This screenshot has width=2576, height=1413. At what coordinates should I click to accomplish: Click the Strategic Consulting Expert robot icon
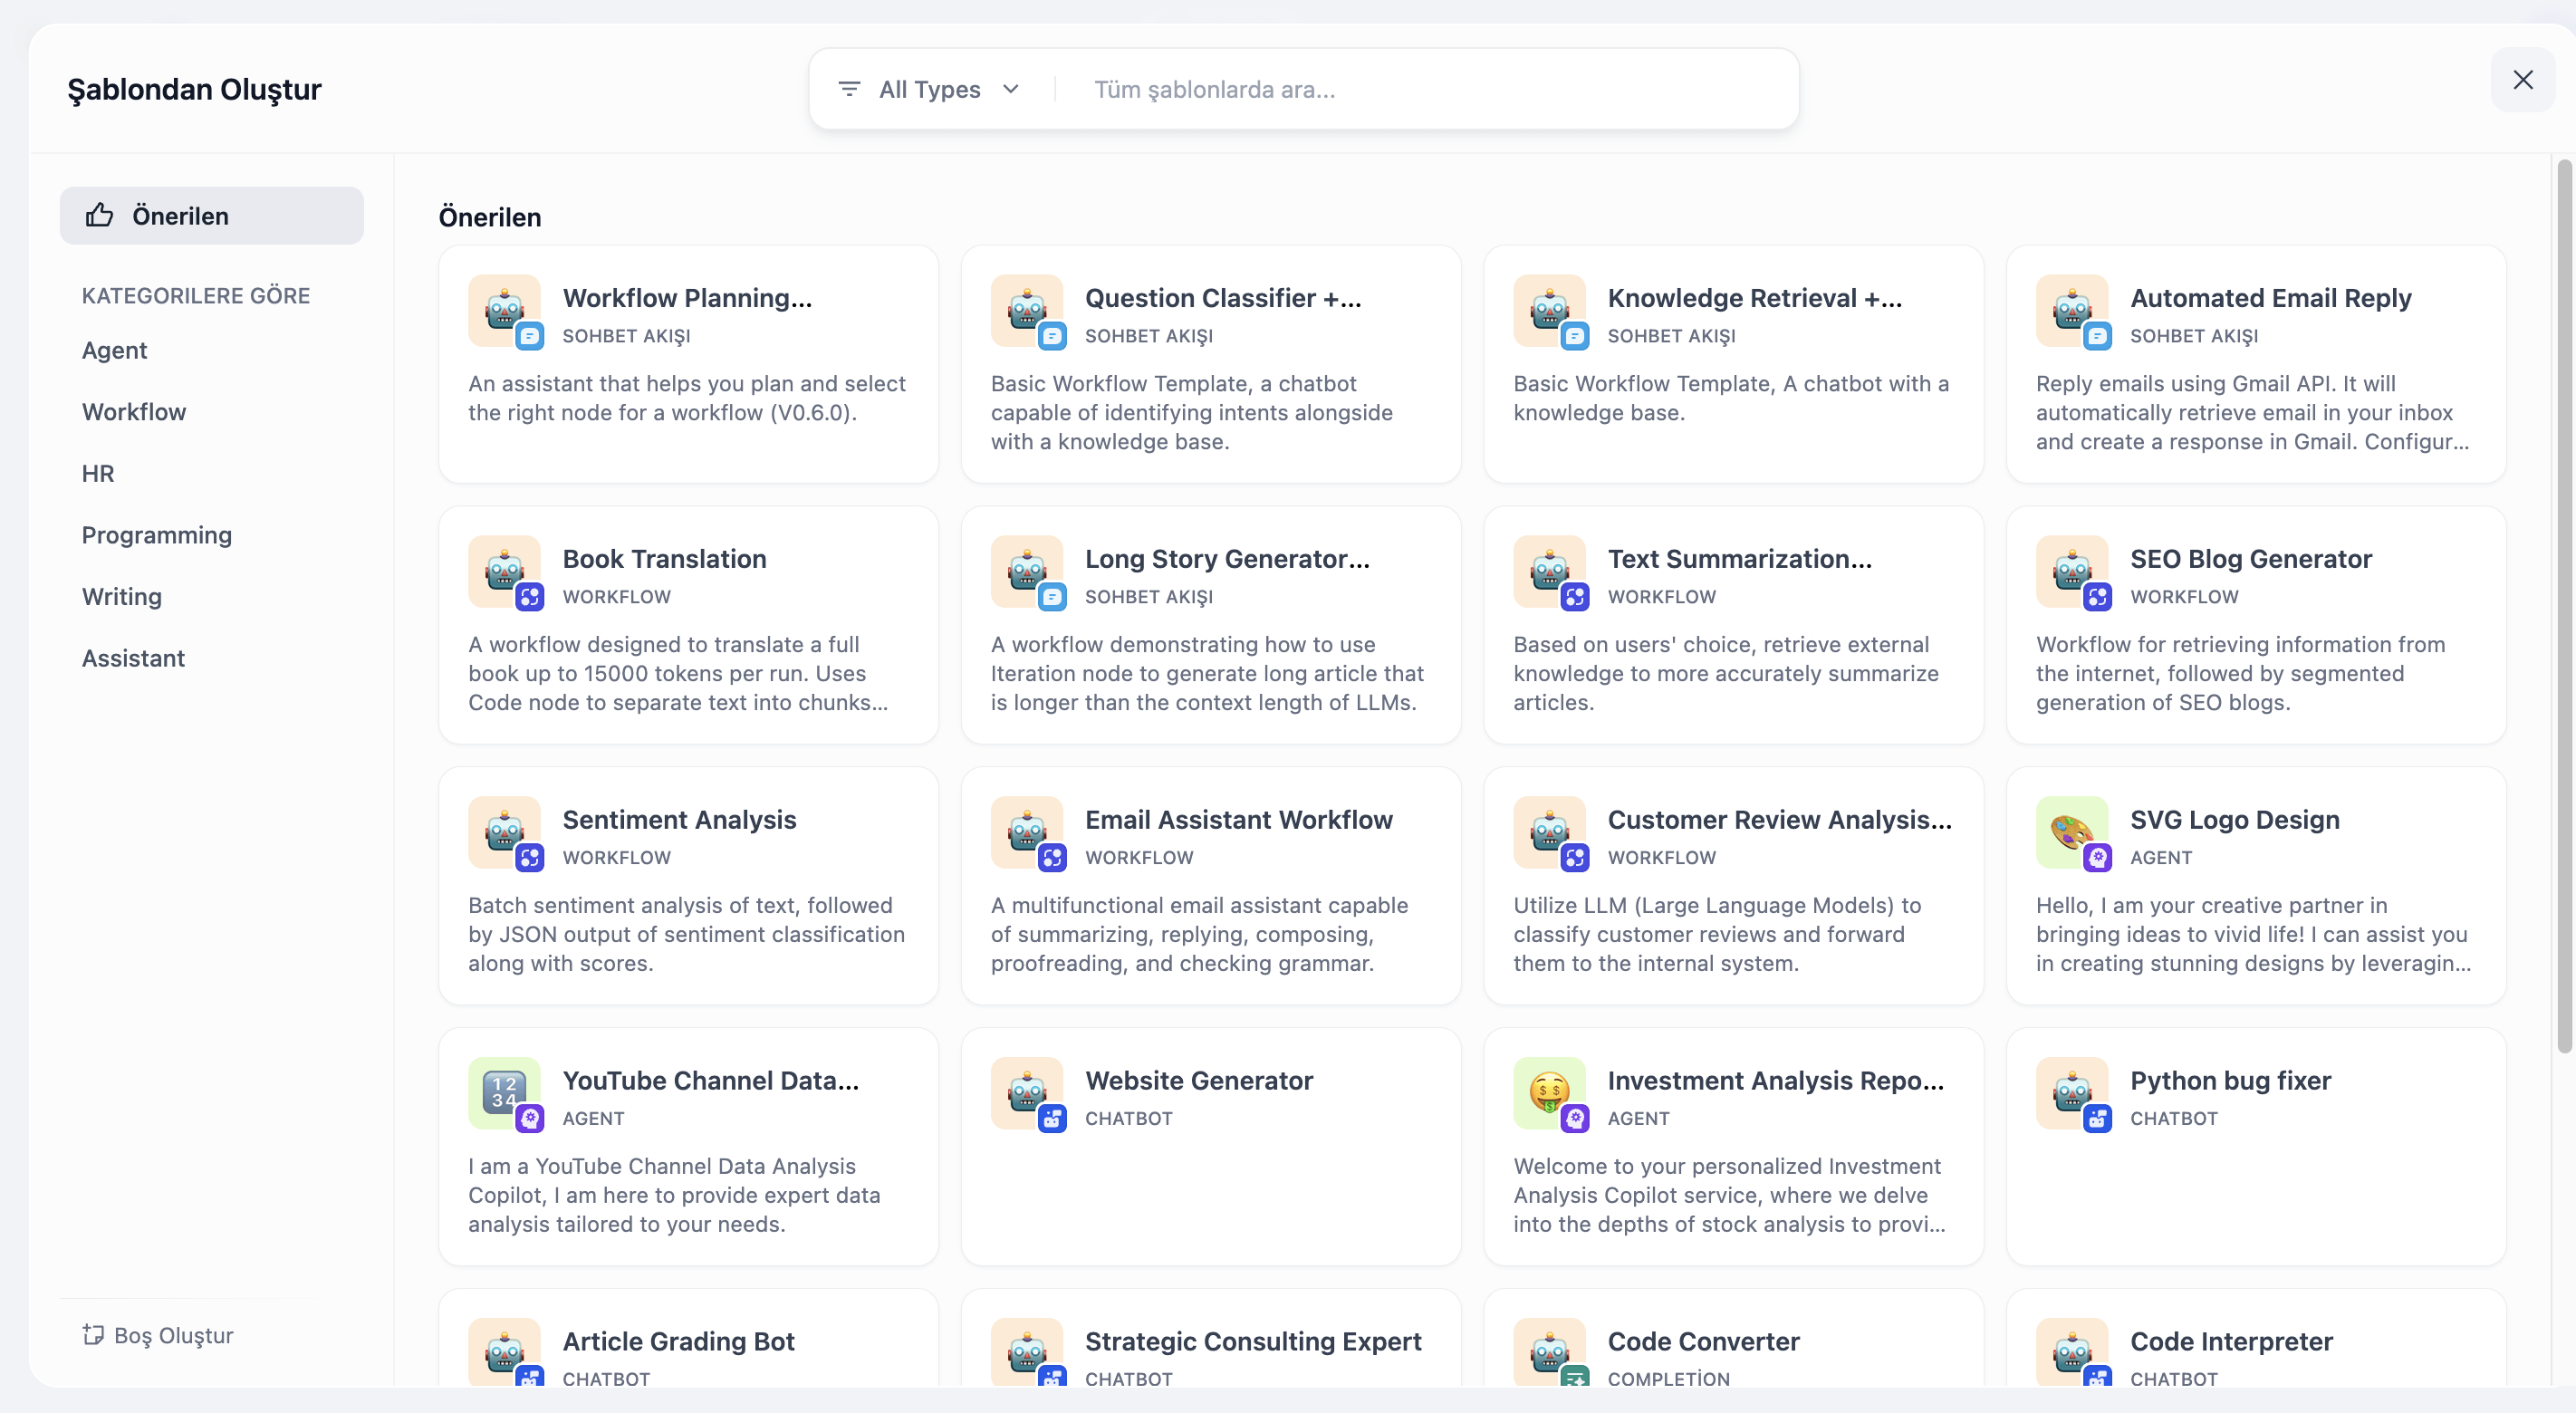click(1027, 1353)
